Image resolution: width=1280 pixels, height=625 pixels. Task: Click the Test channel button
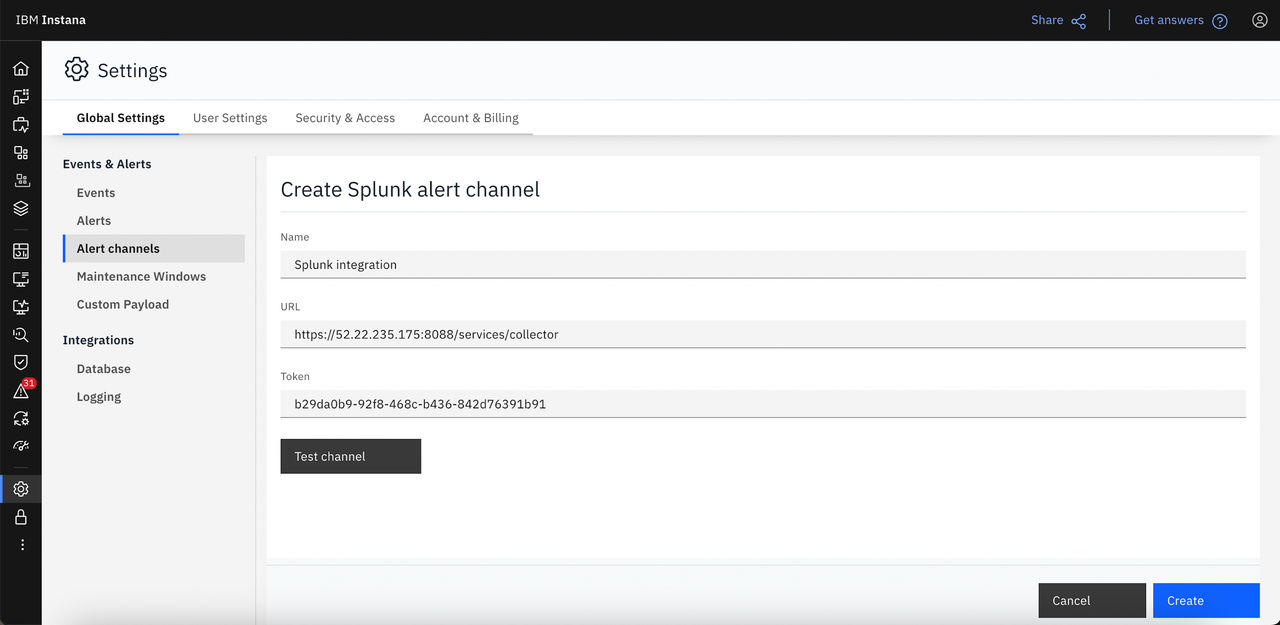351,456
